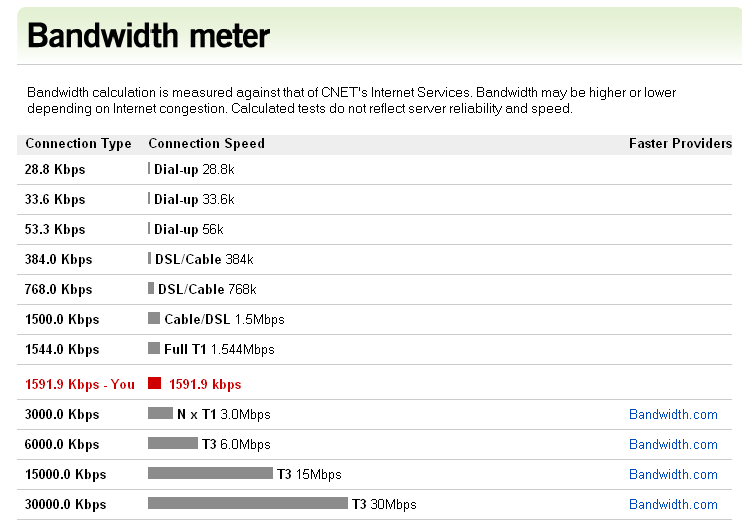Click the 30000.0 Kbps connection type cell
The image size is (742, 527).
click(65, 504)
